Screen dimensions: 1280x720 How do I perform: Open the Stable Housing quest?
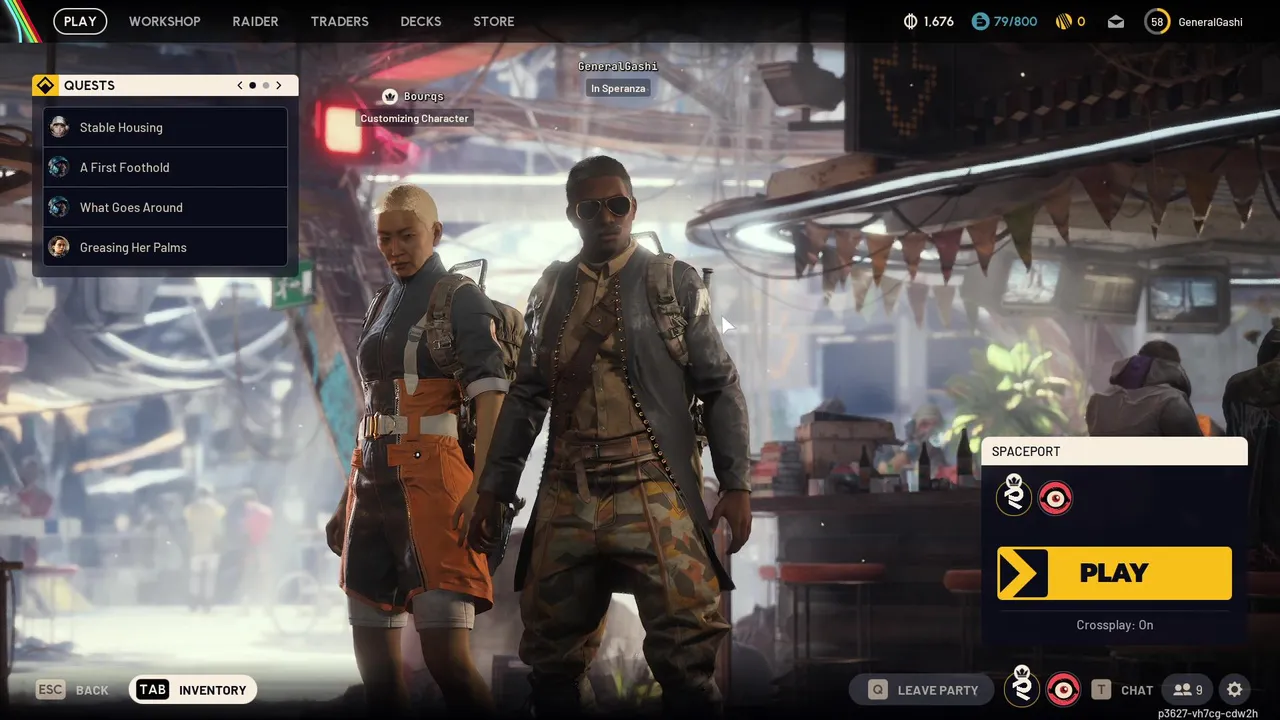tap(165, 127)
